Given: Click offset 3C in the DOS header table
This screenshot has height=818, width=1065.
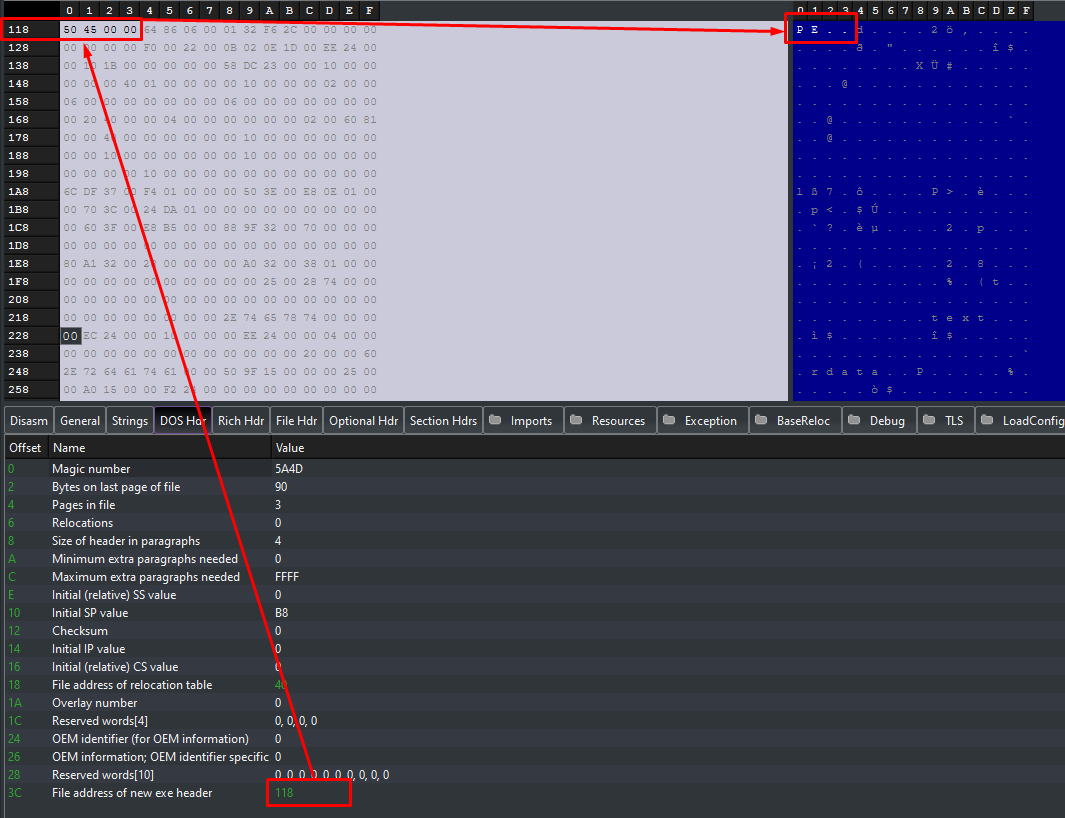Looking at the screenshot, I should tap(14, 793).
